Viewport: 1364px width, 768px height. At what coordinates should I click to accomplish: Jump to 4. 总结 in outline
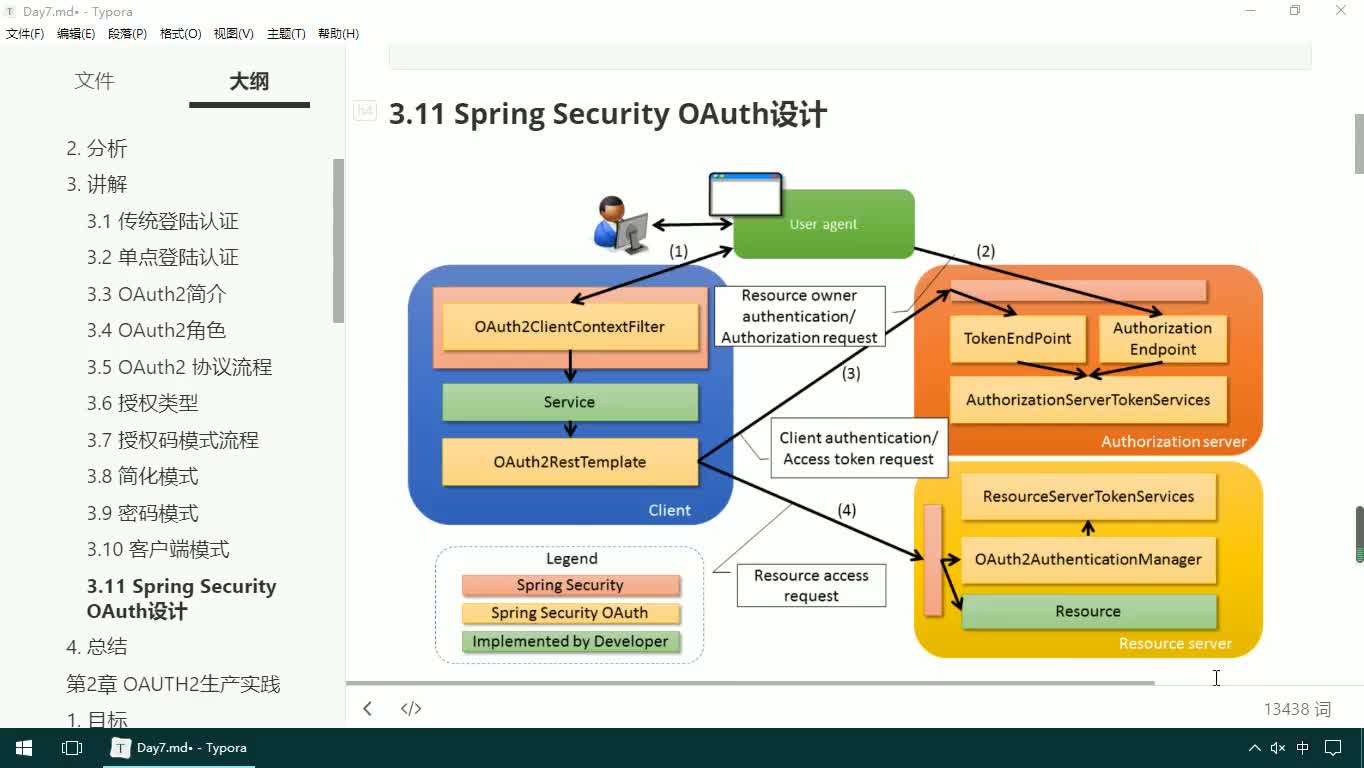[97, 646]
